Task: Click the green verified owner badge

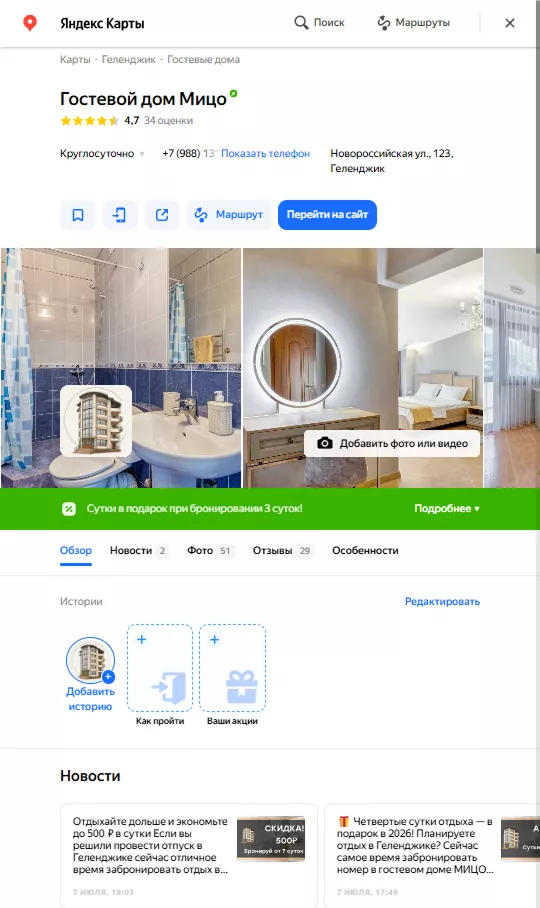Action: 233,93
